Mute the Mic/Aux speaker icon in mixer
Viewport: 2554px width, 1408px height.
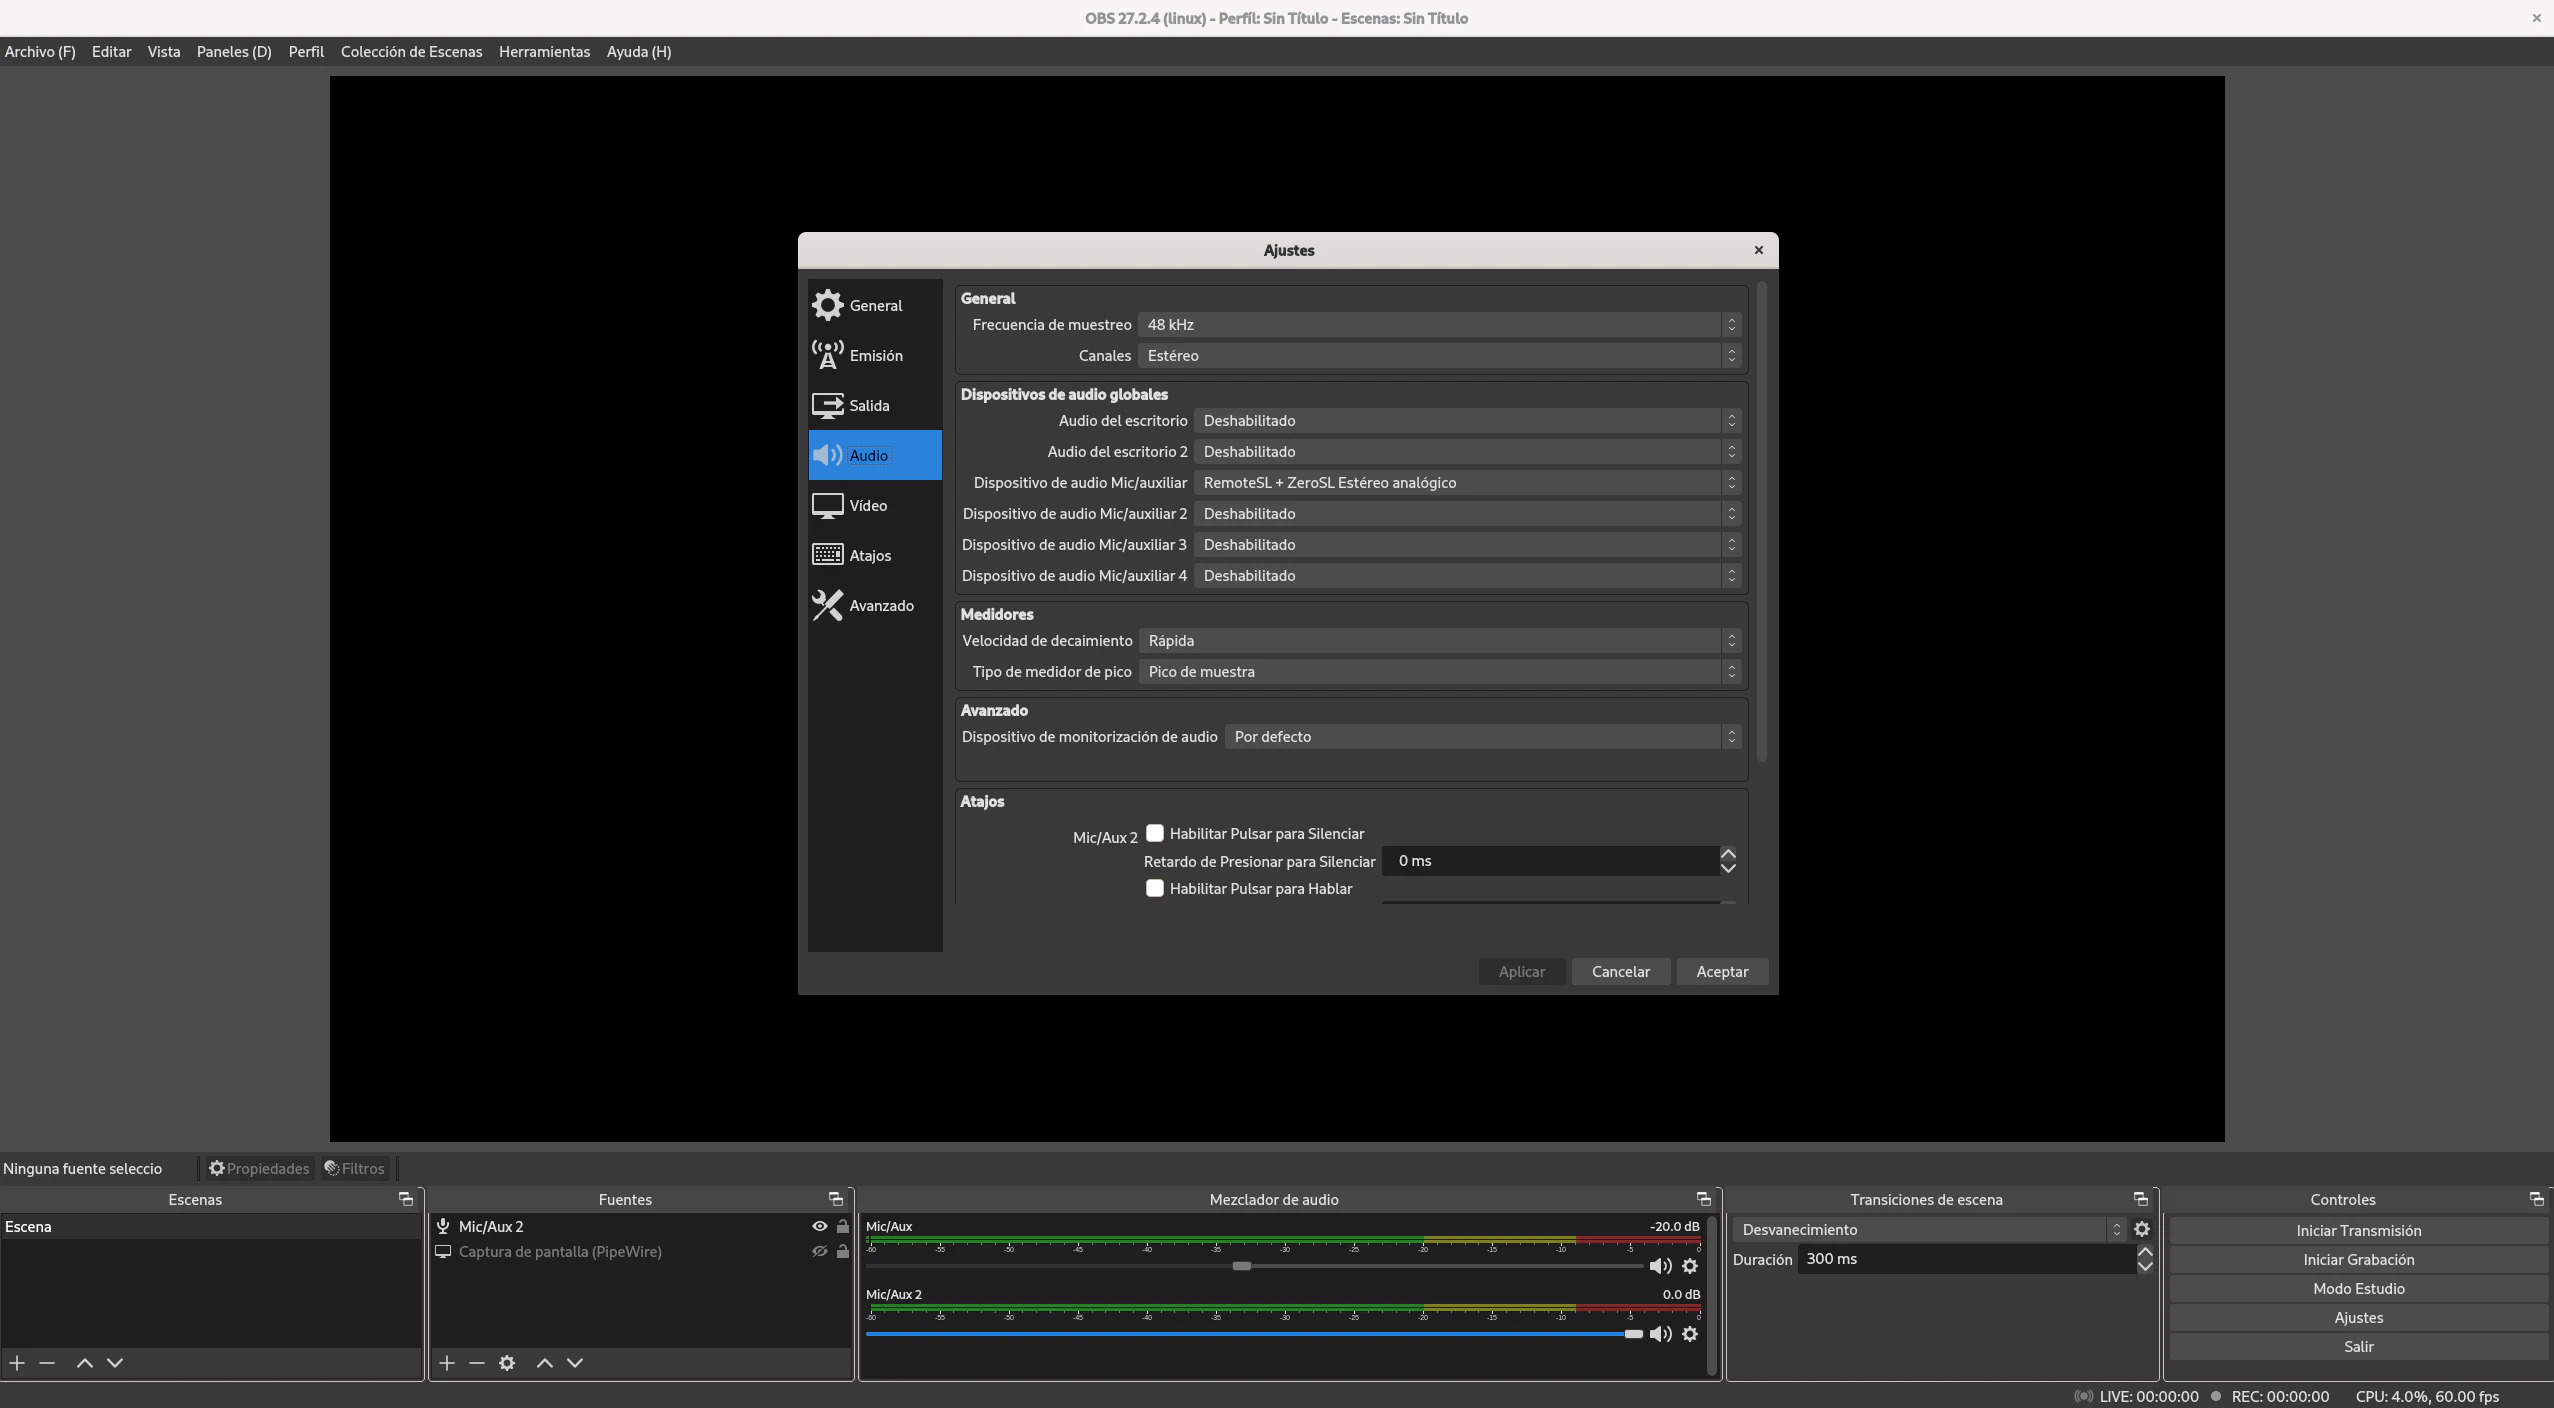coord(1660,1266)
